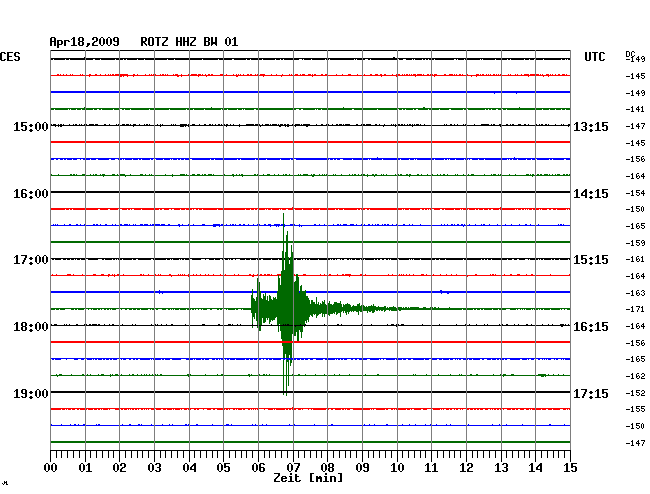The width and height of the screenshot is (650, 494).
Task: Click the date label Apr18,2009
Action: [x=85, y=42]
